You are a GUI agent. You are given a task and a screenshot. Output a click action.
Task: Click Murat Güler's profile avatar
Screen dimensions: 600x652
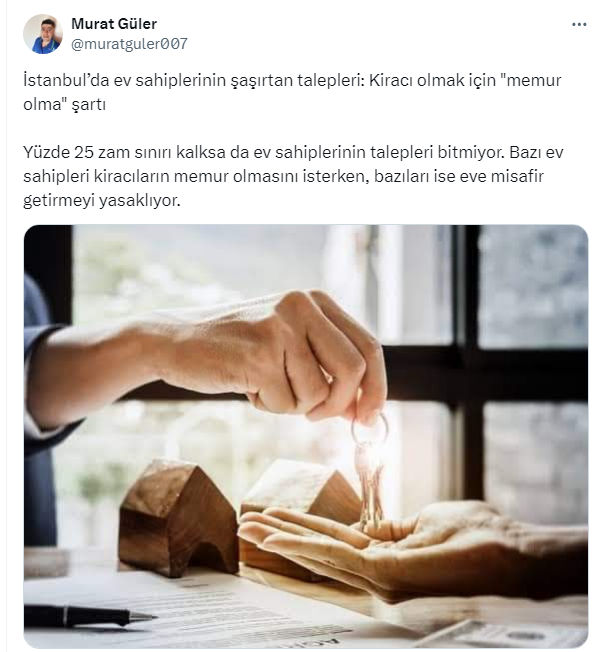coord(43,34)
